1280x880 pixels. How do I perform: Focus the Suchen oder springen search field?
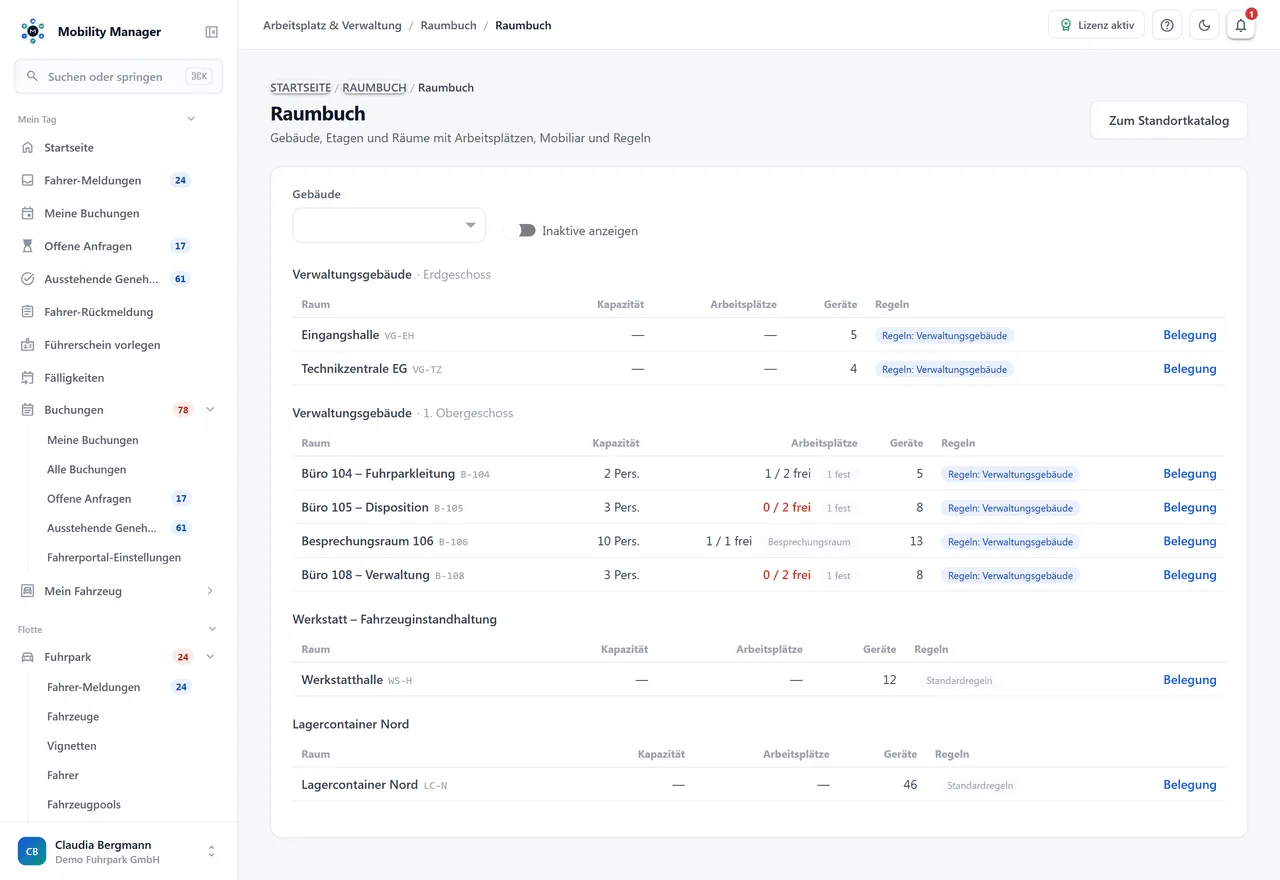[x=118, y=76]
